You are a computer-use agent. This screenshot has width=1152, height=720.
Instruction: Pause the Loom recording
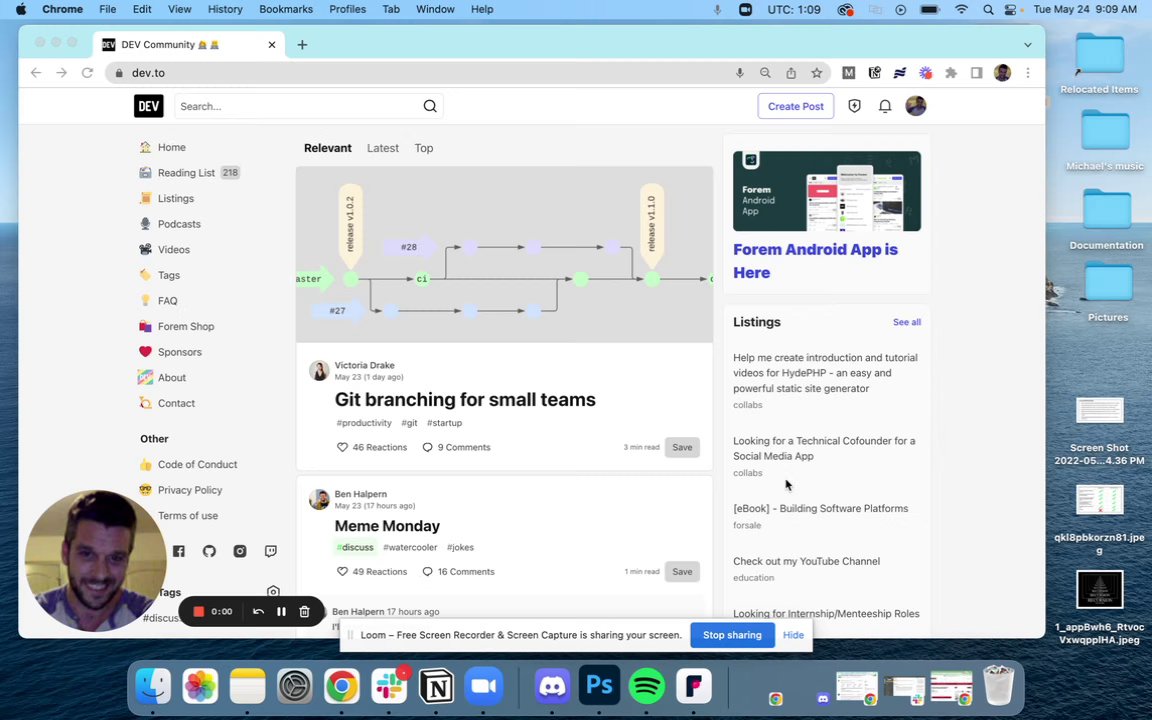[281, 611]
